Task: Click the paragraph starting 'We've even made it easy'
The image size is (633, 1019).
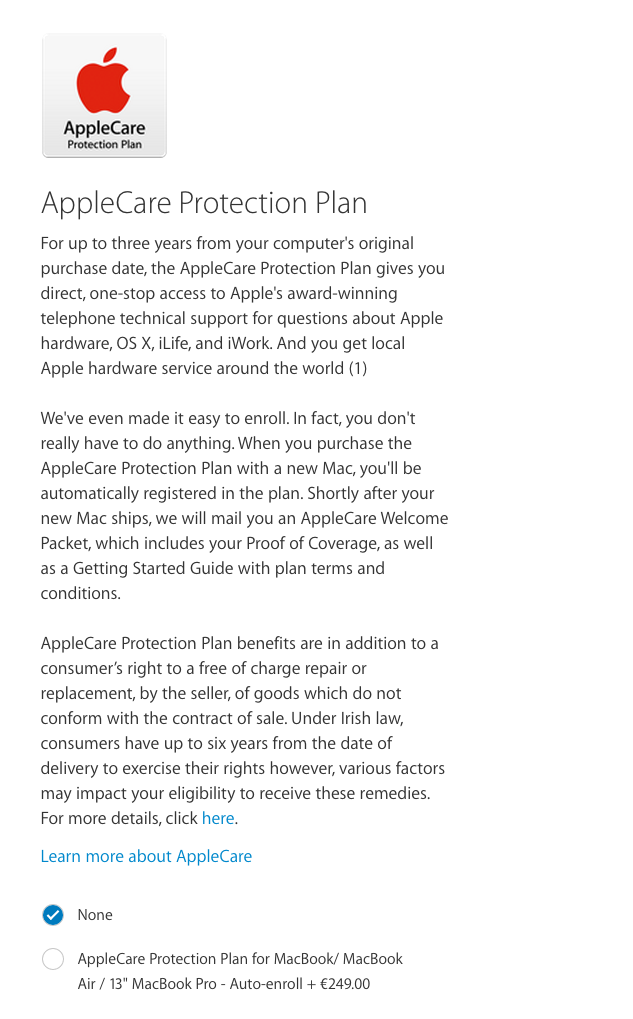Action: point(244,506)
